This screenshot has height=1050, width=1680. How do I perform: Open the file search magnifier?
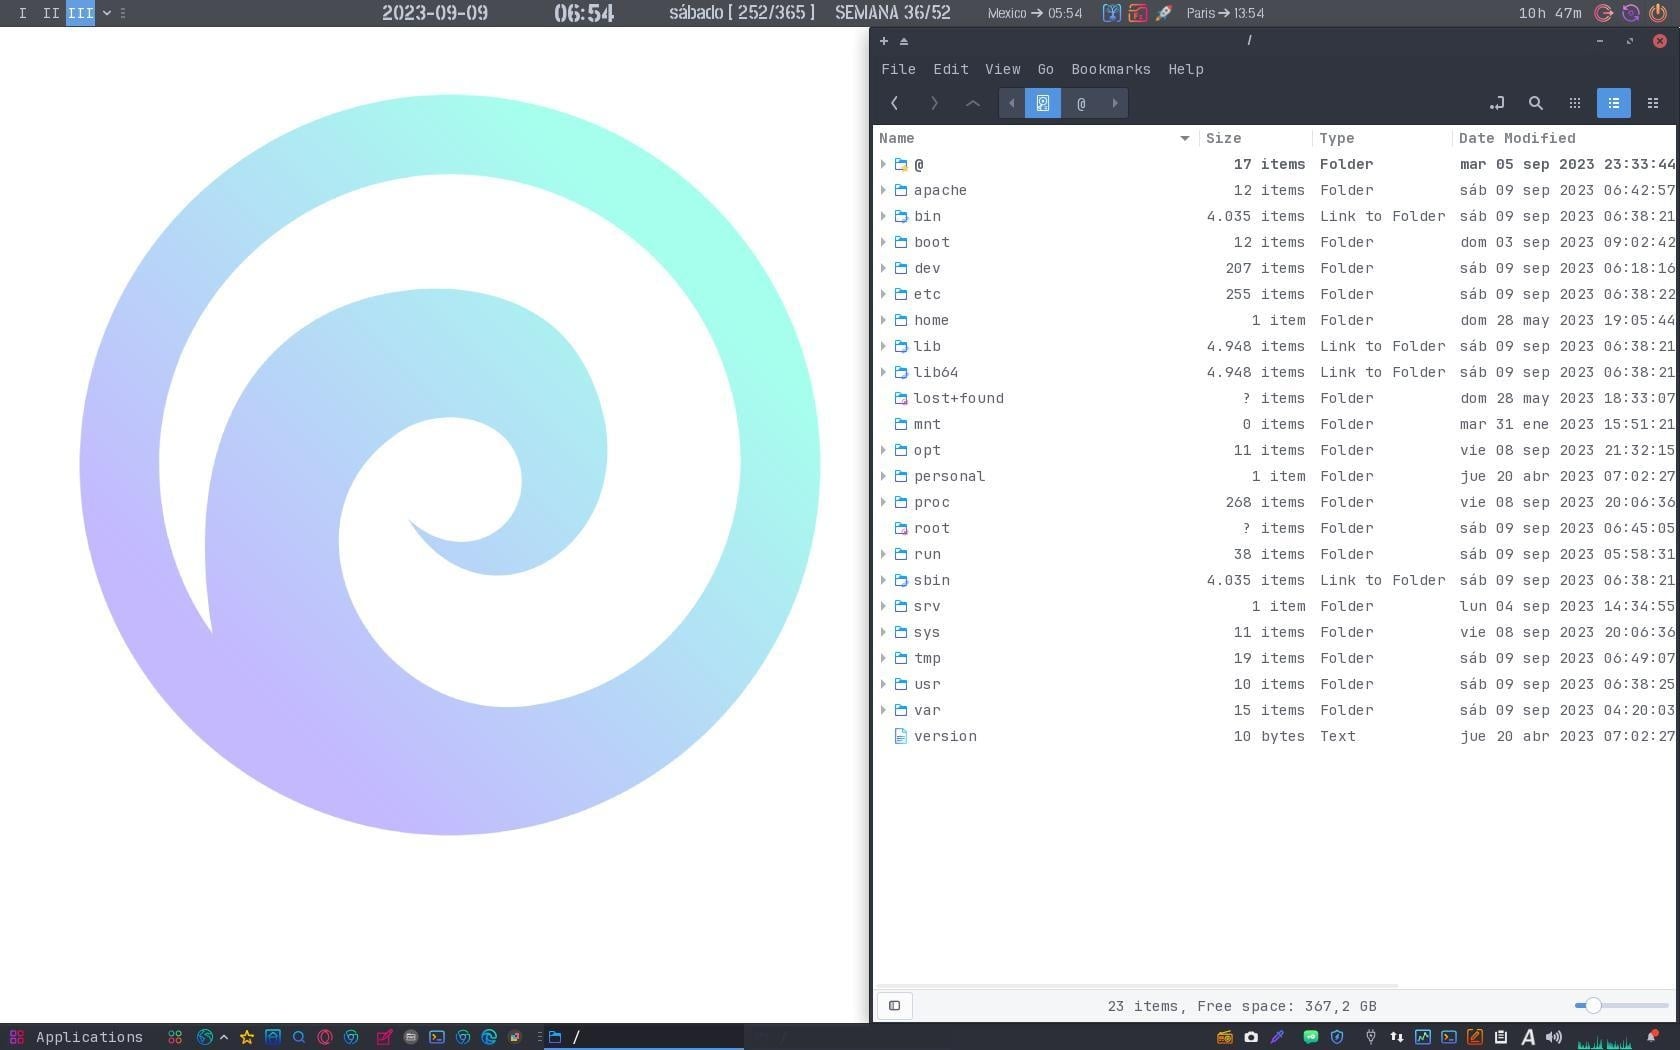pos(1536,103)
